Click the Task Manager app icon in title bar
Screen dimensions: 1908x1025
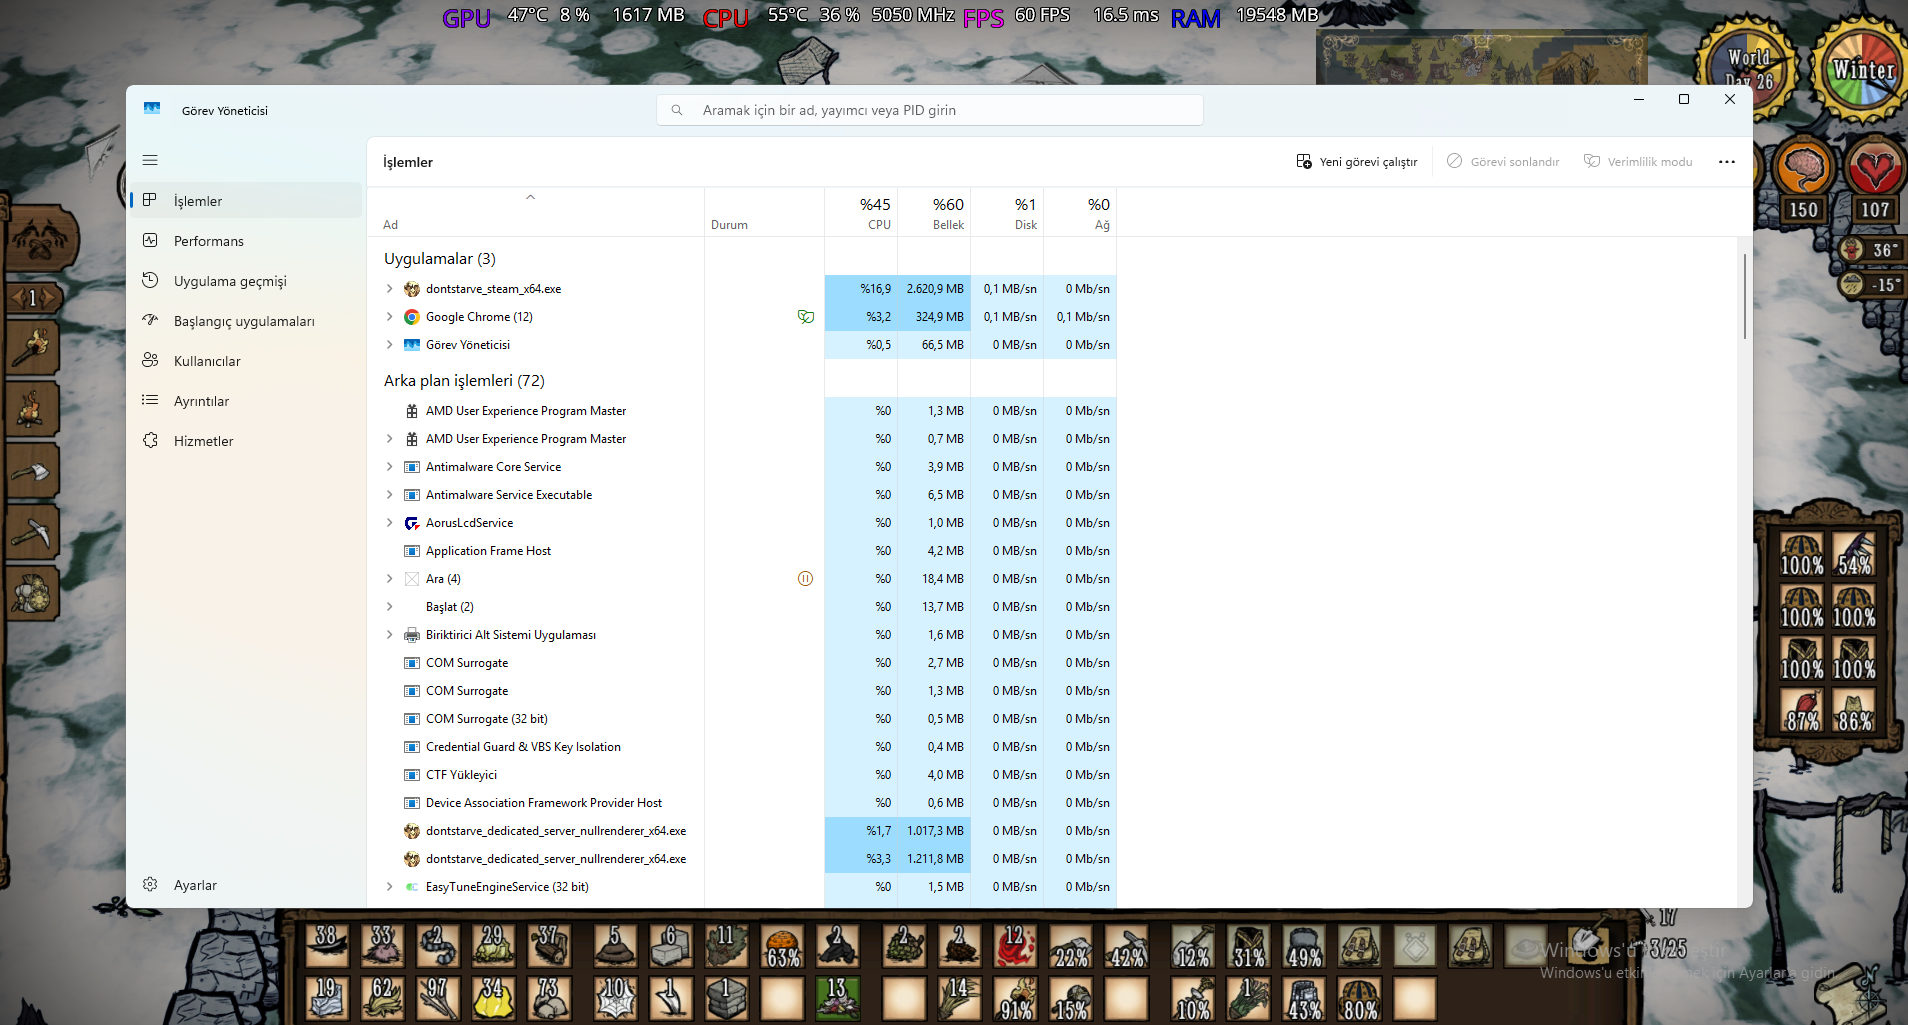click(152, 110)
